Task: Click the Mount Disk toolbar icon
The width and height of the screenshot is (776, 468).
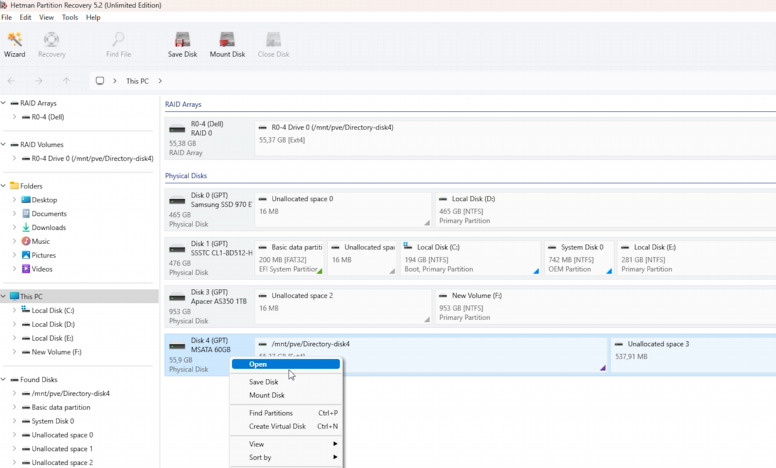Action: pos(227,45)
